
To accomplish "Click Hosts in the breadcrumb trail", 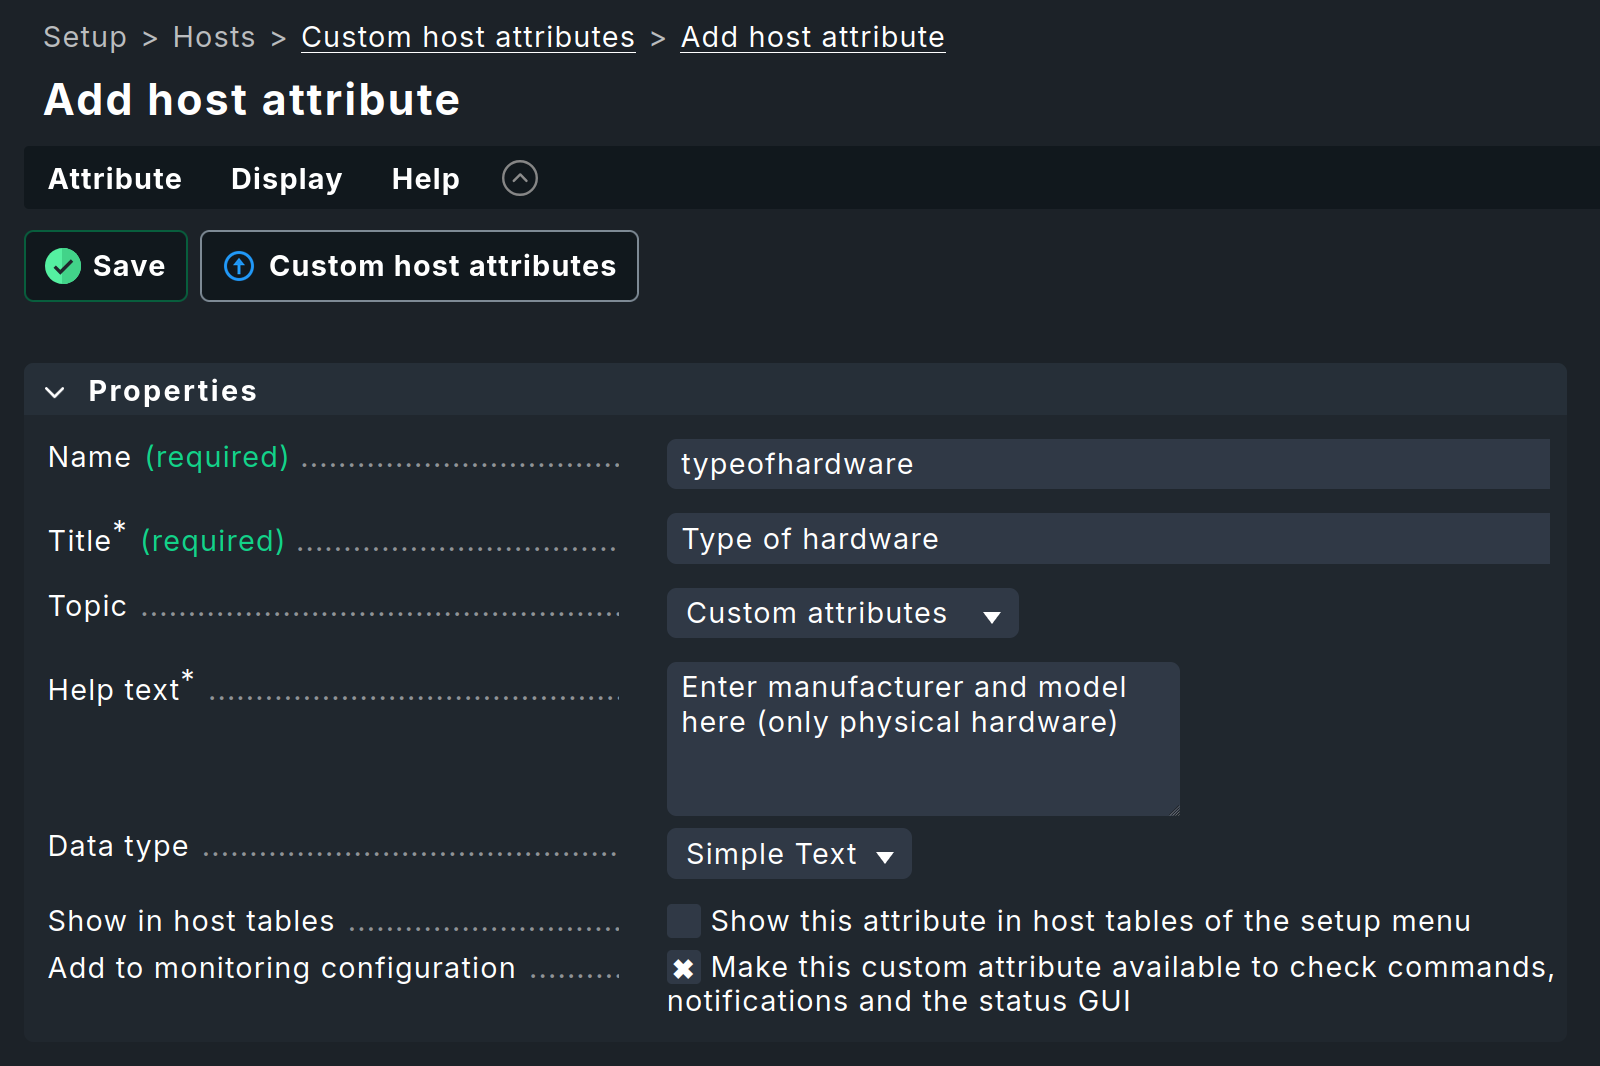I will pos(214,36).
